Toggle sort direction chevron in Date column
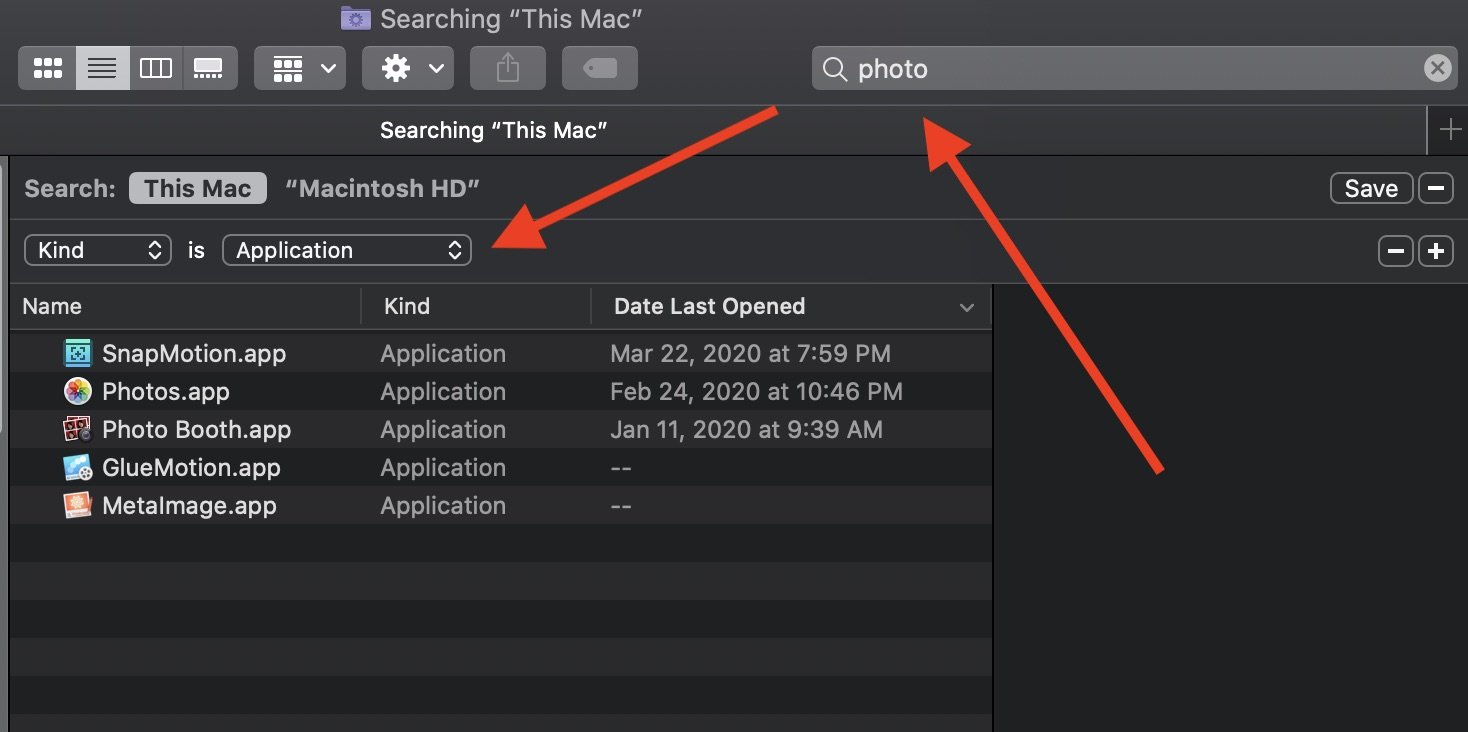Viewport: 1468px width, 732px height. [x=966, y=308]
